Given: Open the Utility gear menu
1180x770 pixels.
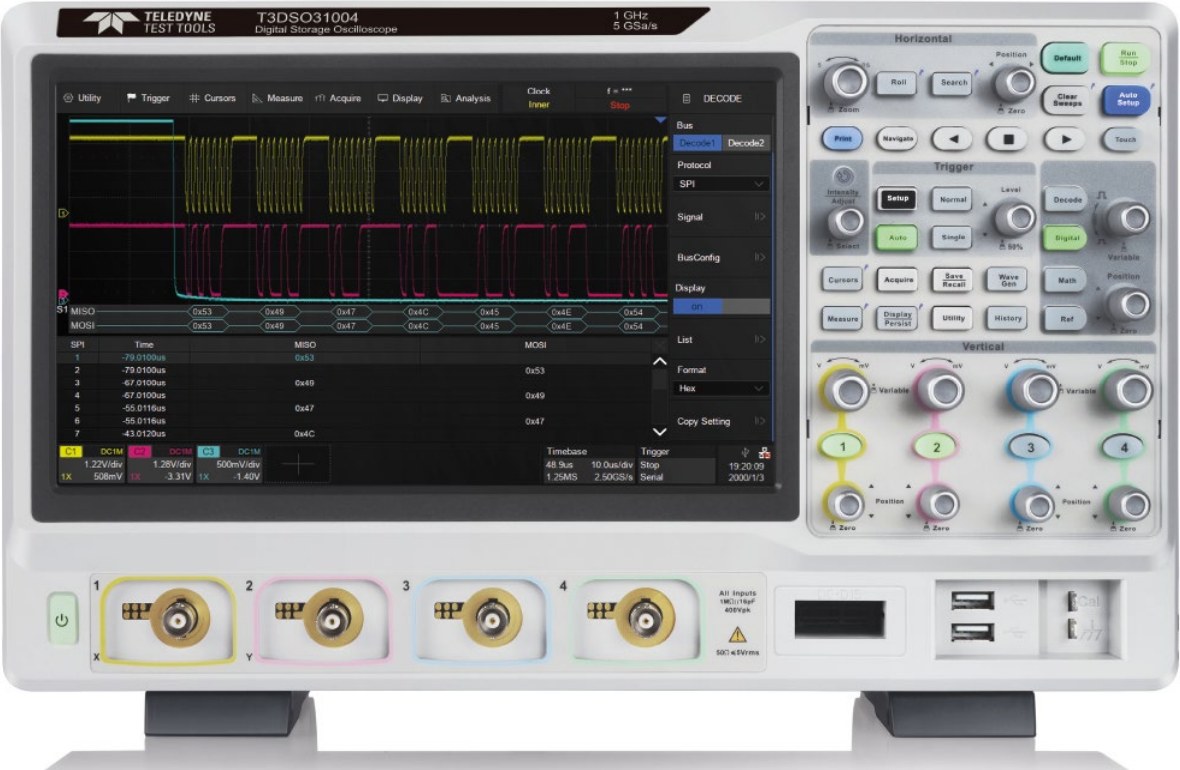Looking at the screenshot, I should [82, 98].
